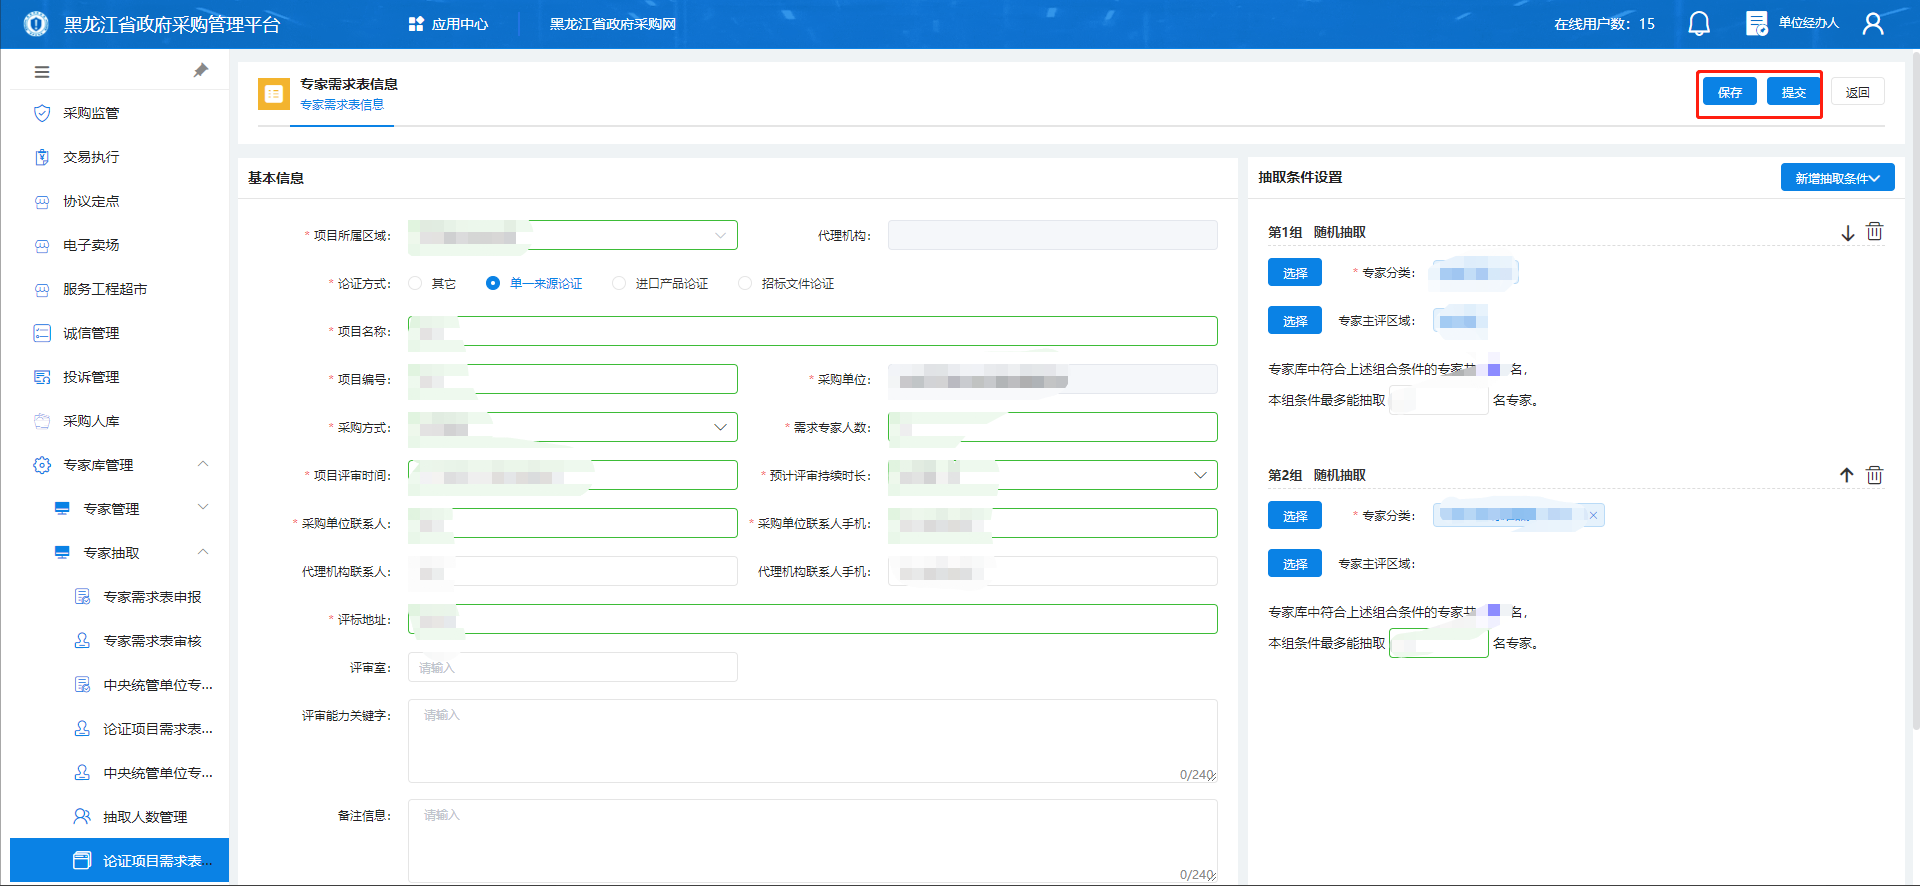1920x886 pixels.
Task: Focus the 需求专家人数 input field
Action: pos(1053,427)
